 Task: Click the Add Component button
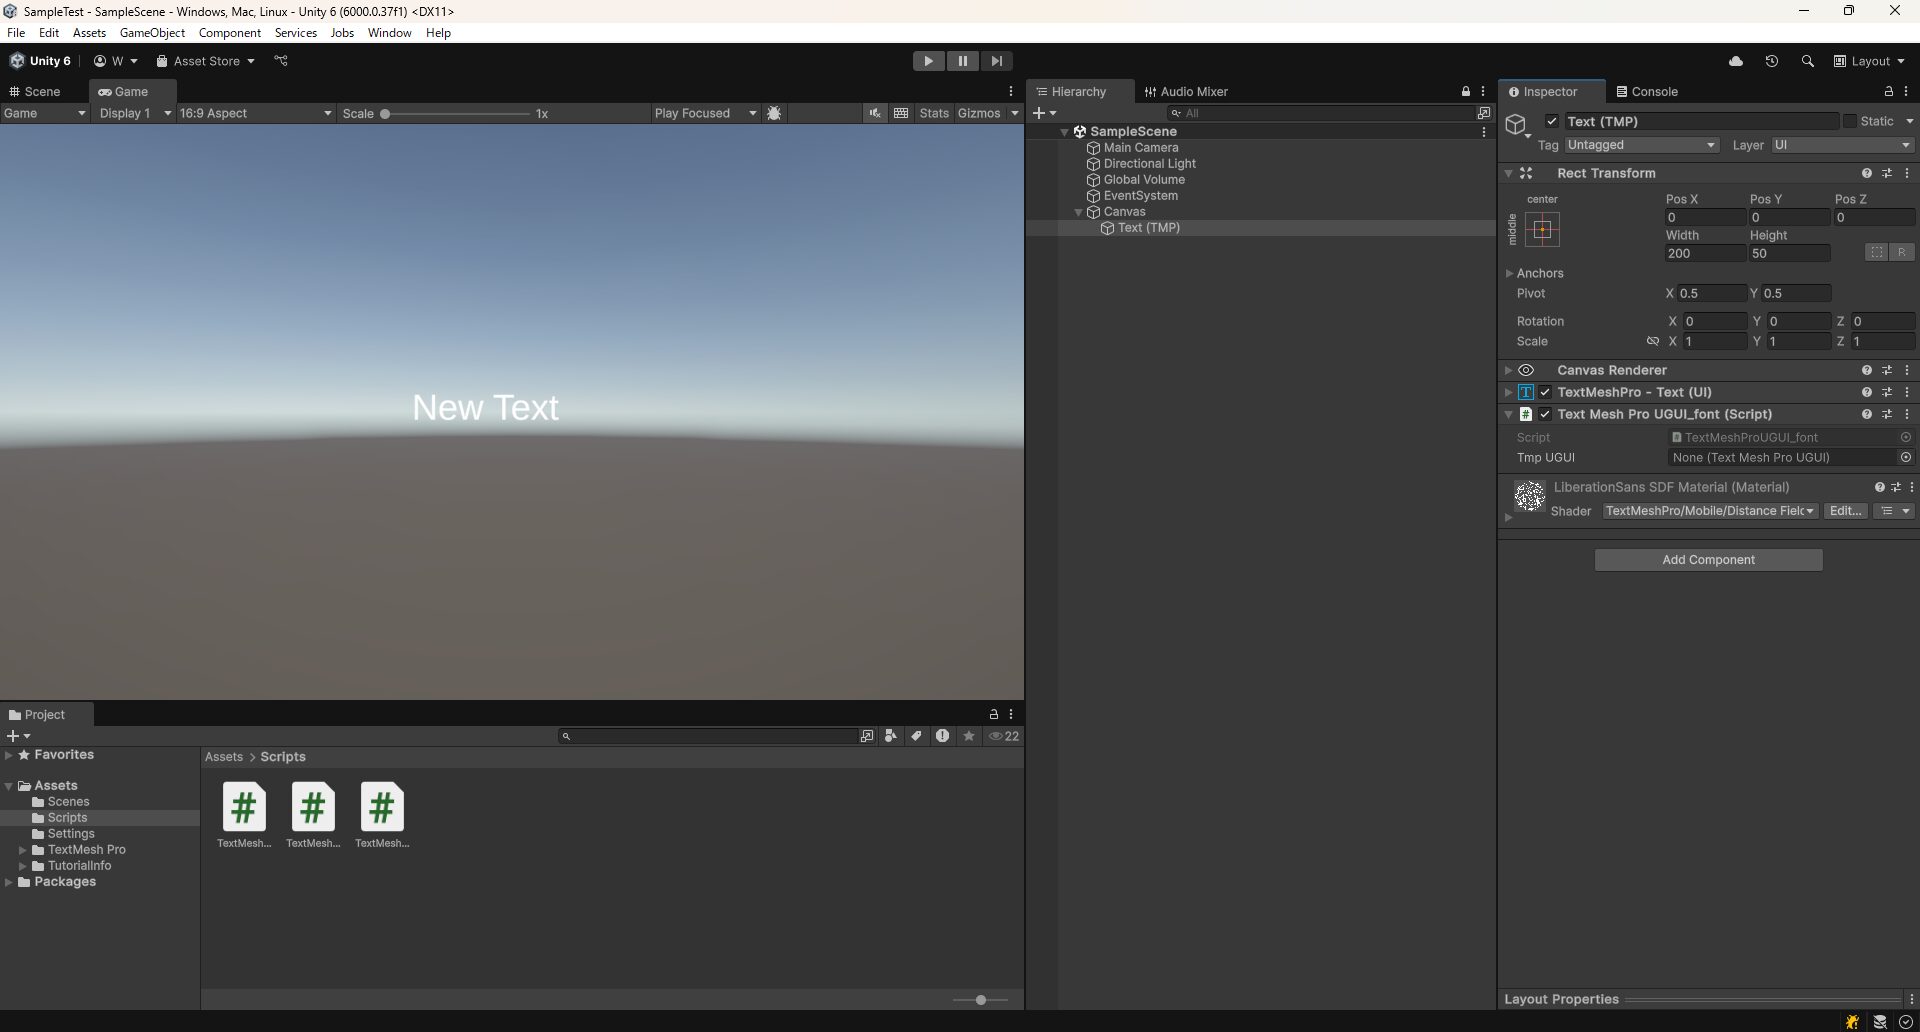tap(1707, 559)
